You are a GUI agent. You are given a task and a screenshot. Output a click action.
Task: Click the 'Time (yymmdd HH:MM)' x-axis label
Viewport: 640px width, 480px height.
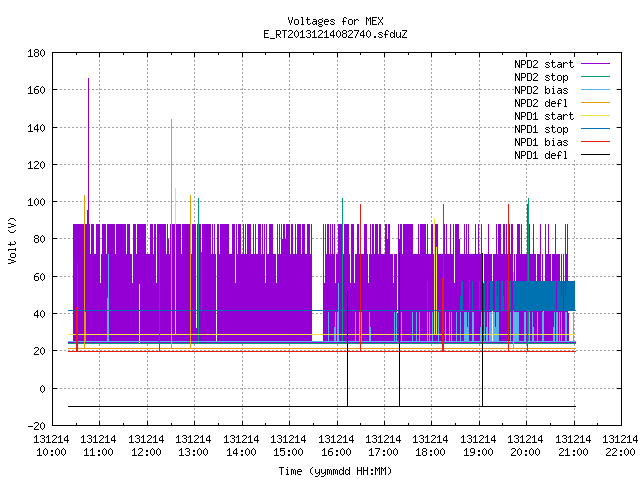point(335,471)
